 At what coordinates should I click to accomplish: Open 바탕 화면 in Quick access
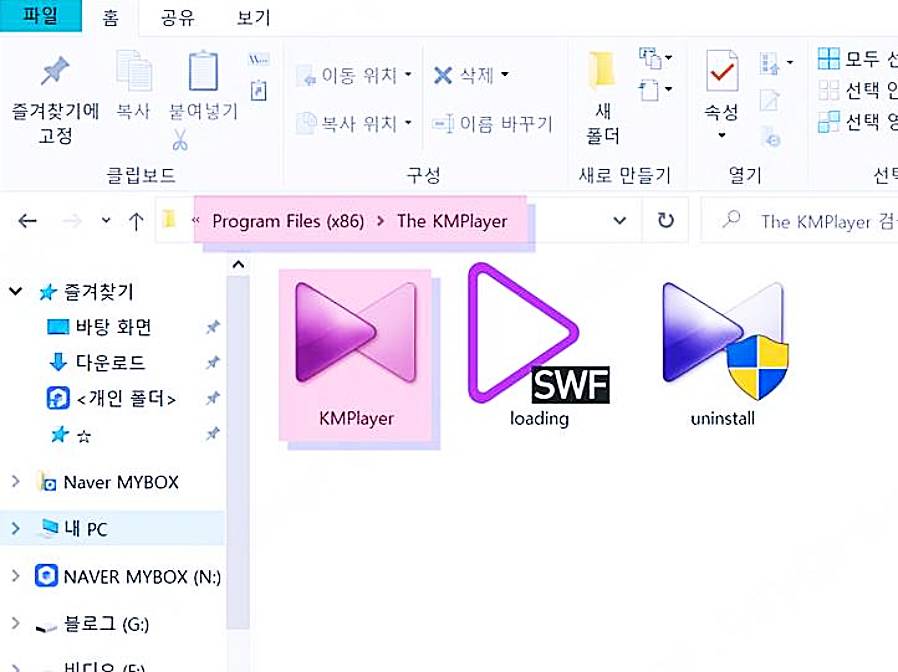coord(100,327)
